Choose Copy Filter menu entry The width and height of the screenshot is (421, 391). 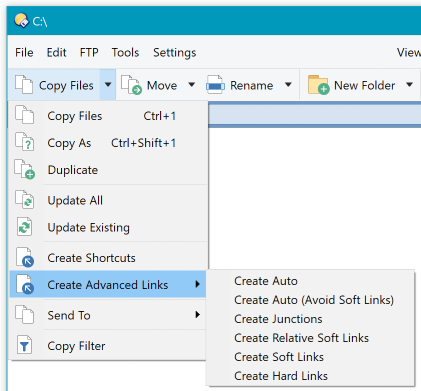click(109, 346)
